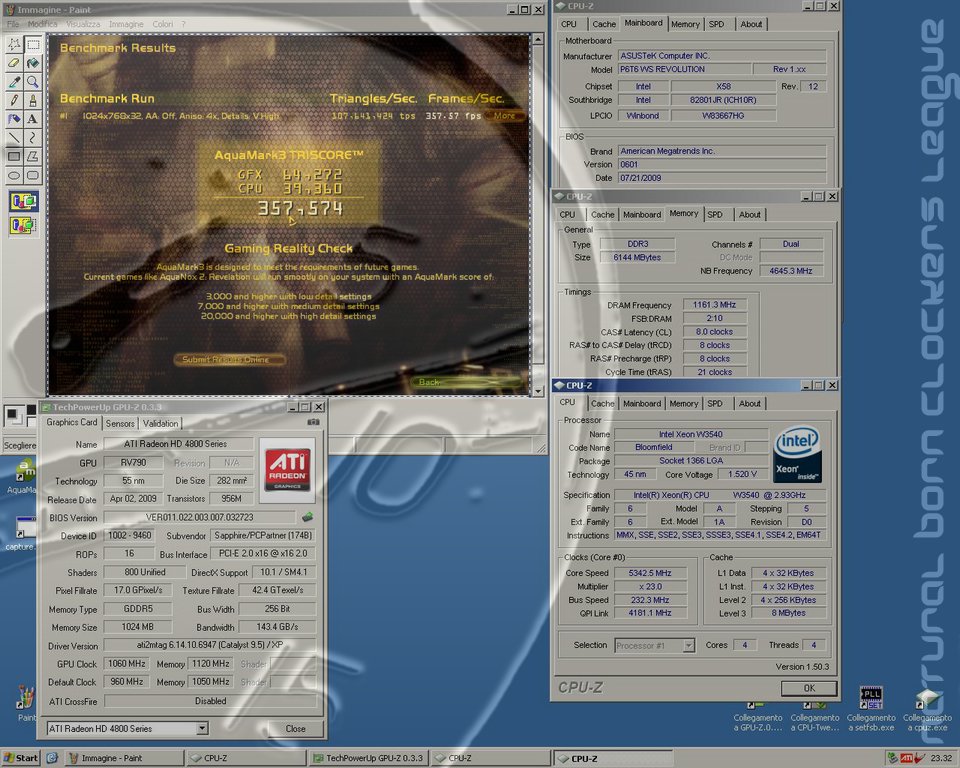Open Paint's Colori menu
The height and width of the screenshot is (768, 960).
pos(163,24)
